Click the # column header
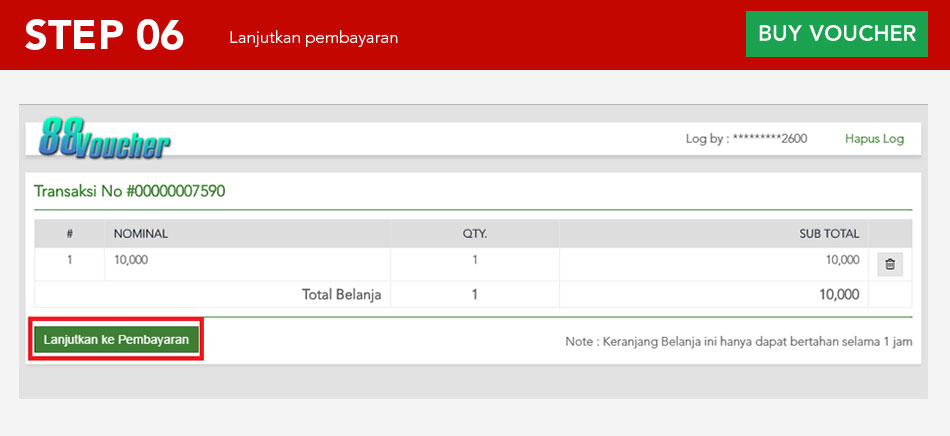The height and width of the screenshot is (436, 950). tap(70, 234)
